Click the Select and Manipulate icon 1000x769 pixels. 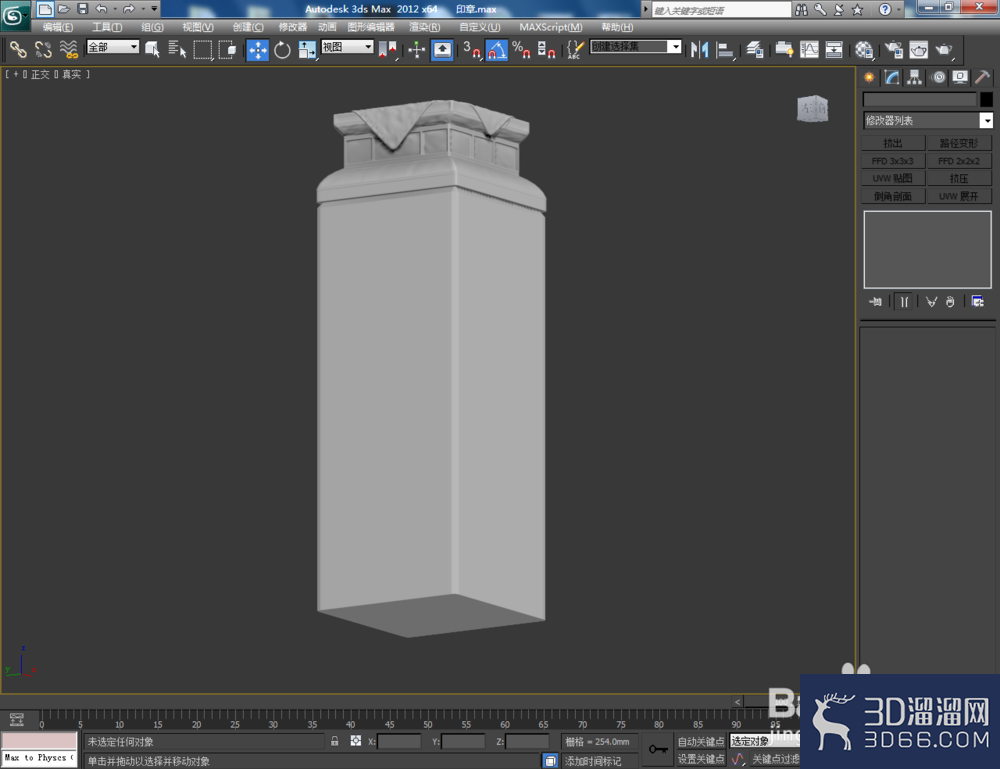coord(416,50)
